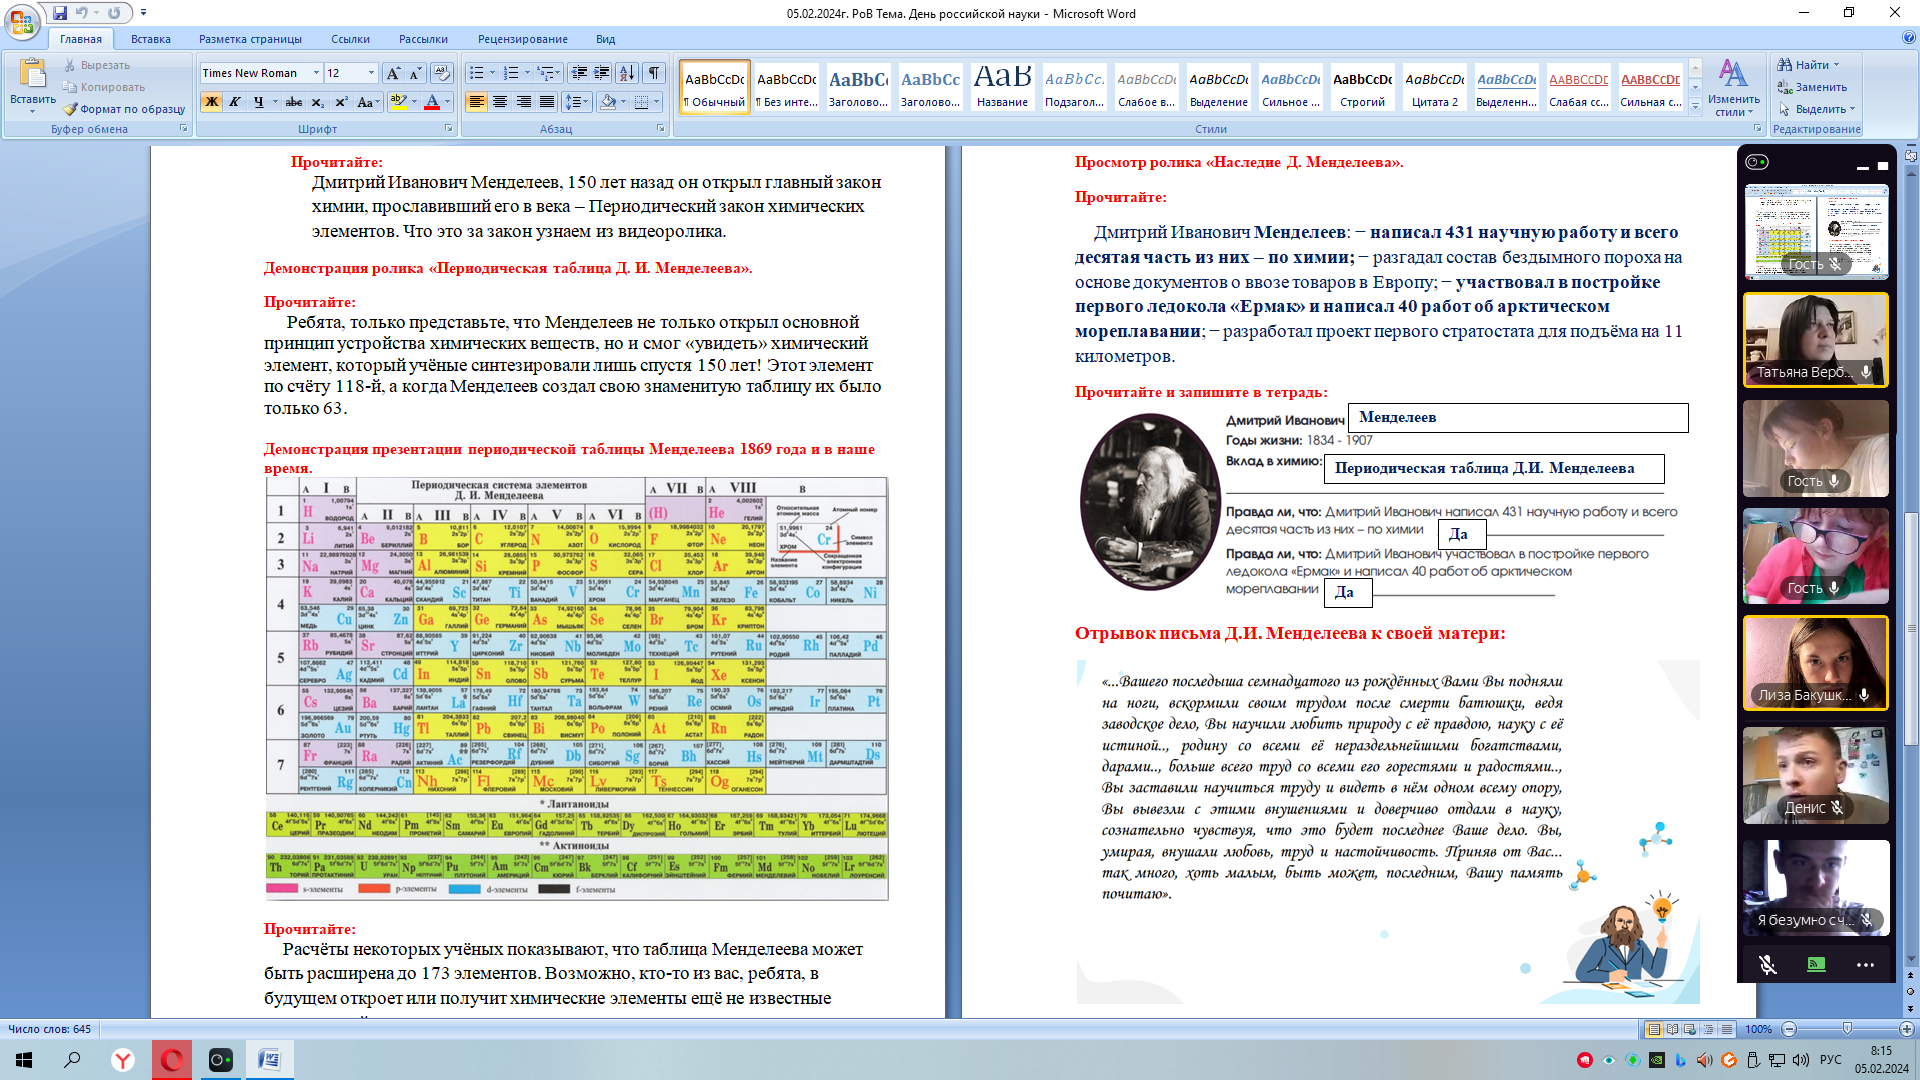Toggle microphone mute in call panel
The image size is (1920, 1080).
pos(1768,965)
